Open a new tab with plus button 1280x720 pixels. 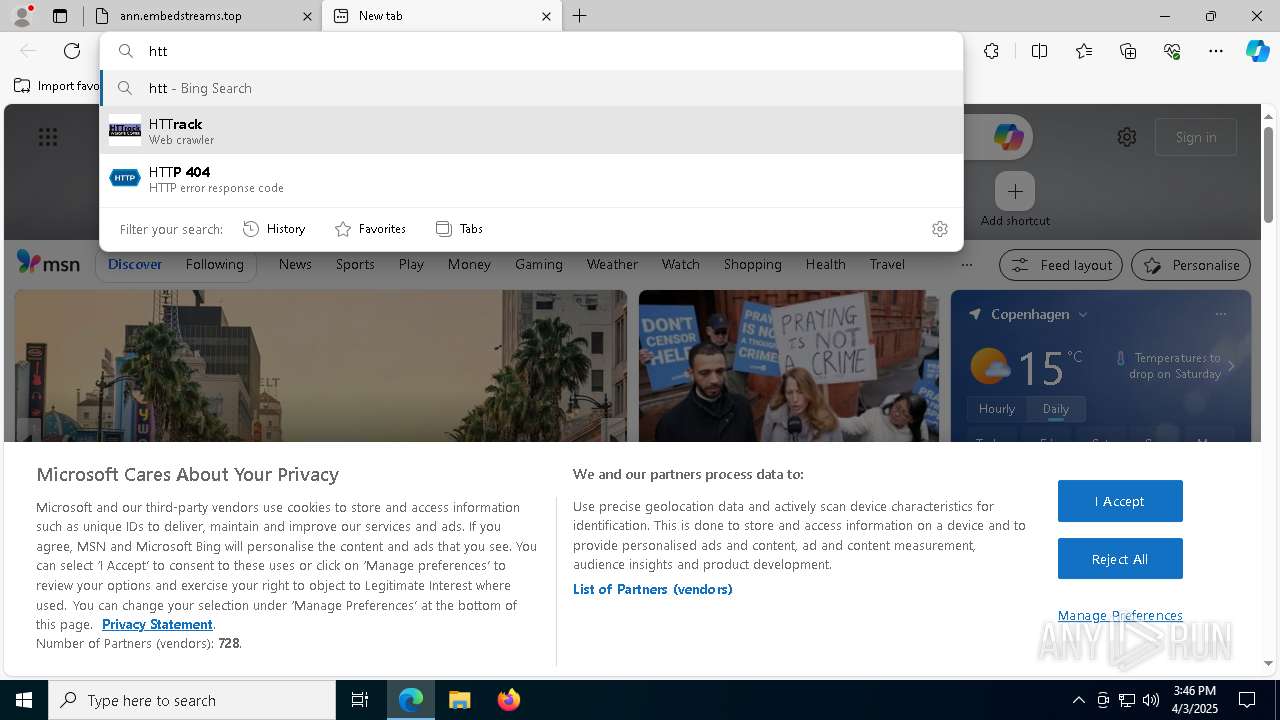tap(580, 16)
